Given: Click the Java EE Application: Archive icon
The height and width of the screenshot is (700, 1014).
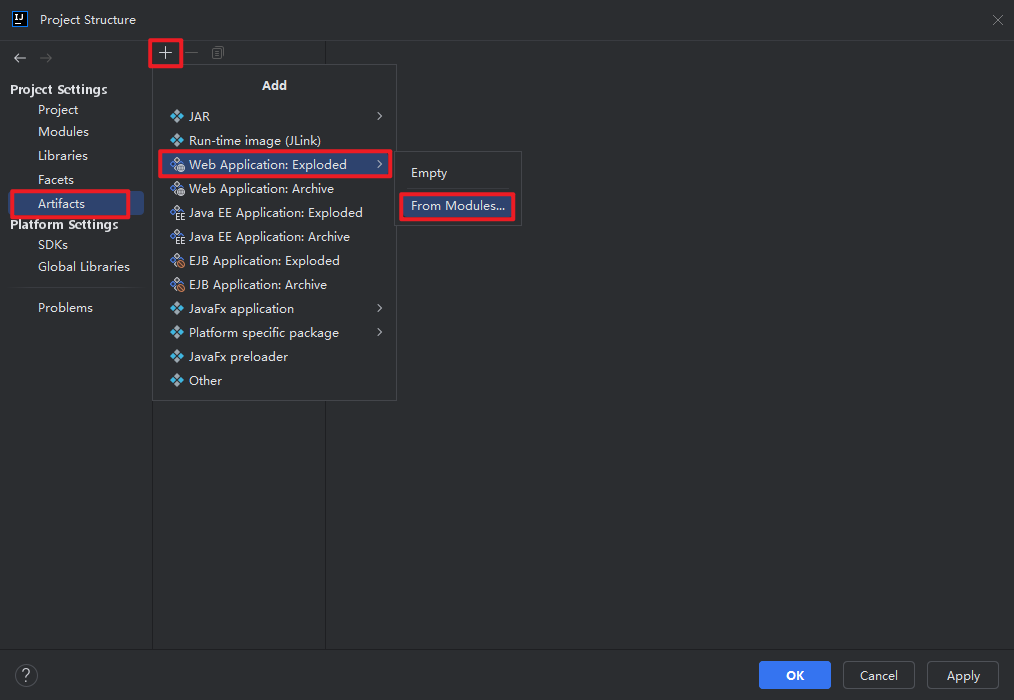Looking at the screenshot, I should click(x=177, y=237).
